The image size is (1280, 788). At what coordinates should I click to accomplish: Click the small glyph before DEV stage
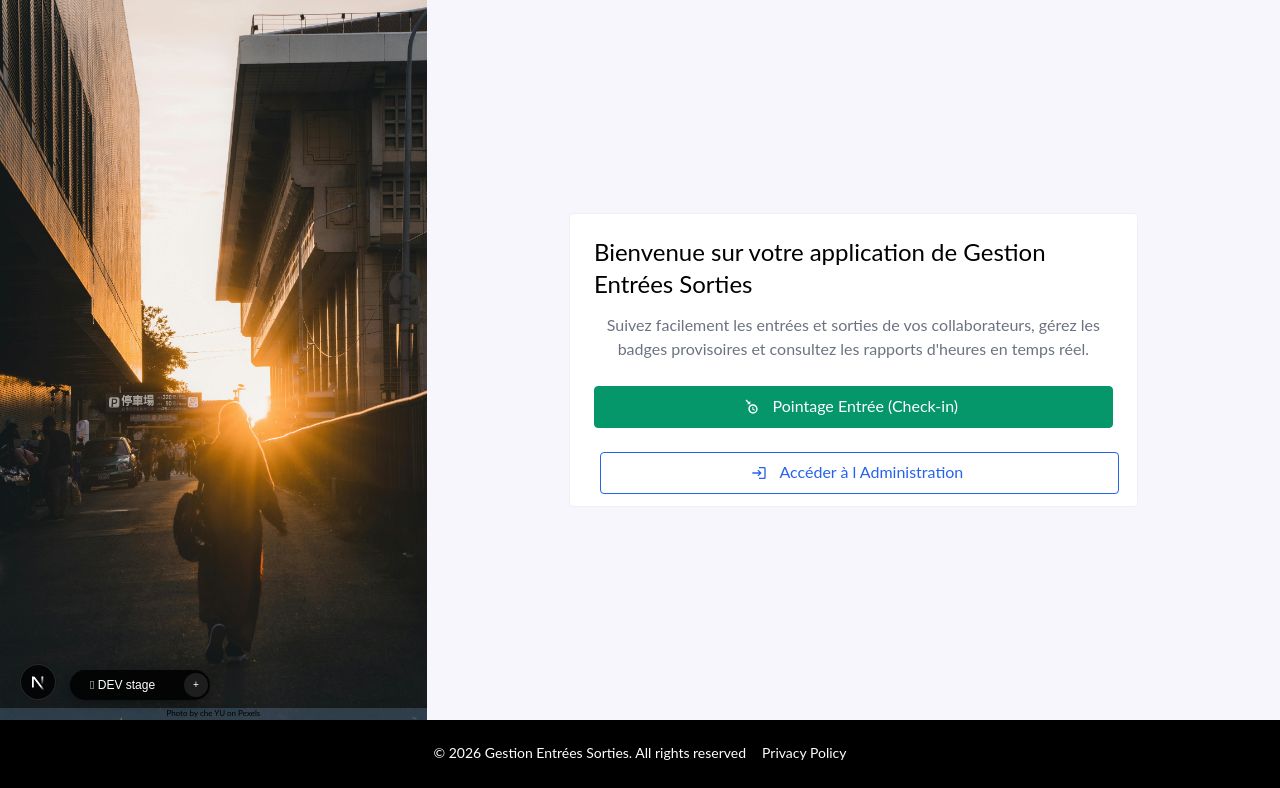click(92, 685)
